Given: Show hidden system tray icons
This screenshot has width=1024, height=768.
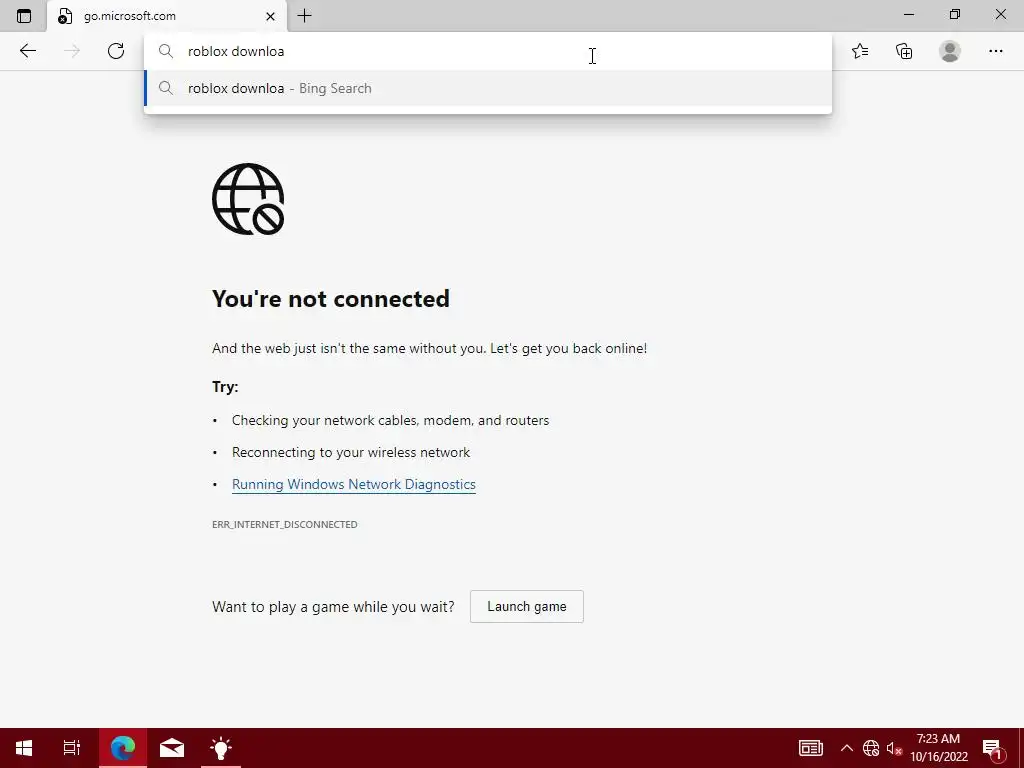Looking at the screenshot, I should 846,748.
